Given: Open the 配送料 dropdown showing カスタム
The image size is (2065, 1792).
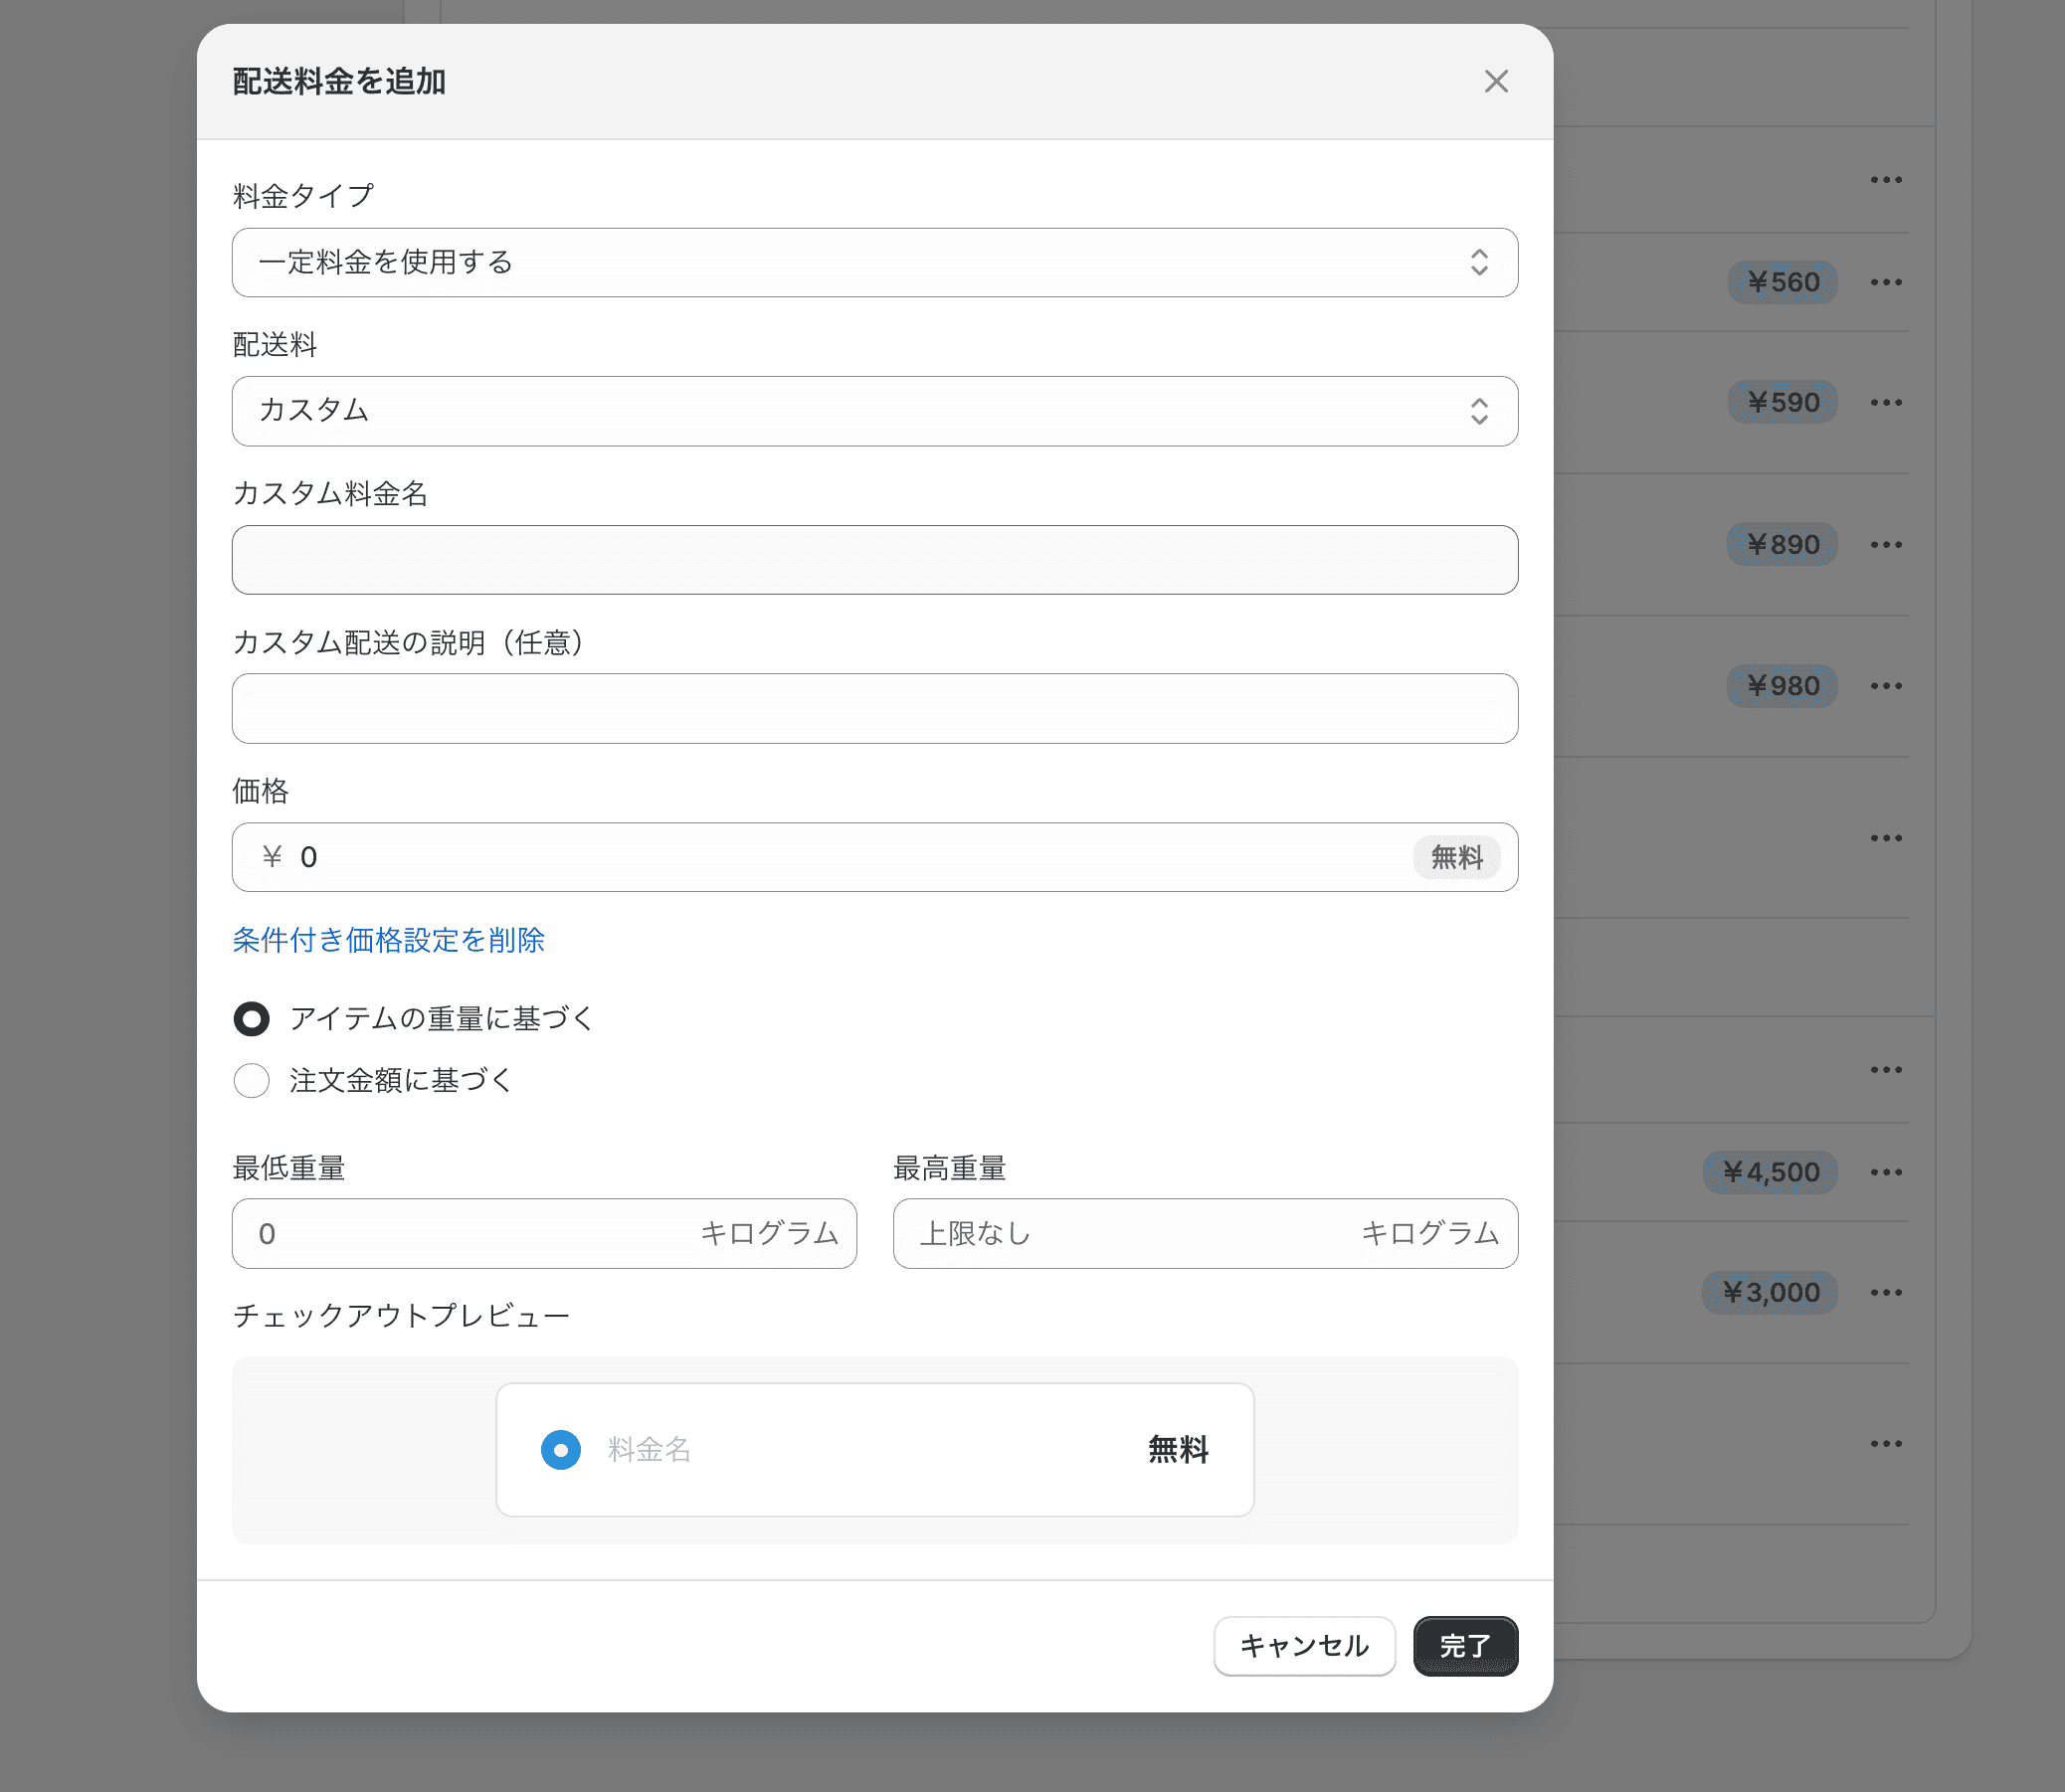Looking at the screenshot, I should (874, 411).
